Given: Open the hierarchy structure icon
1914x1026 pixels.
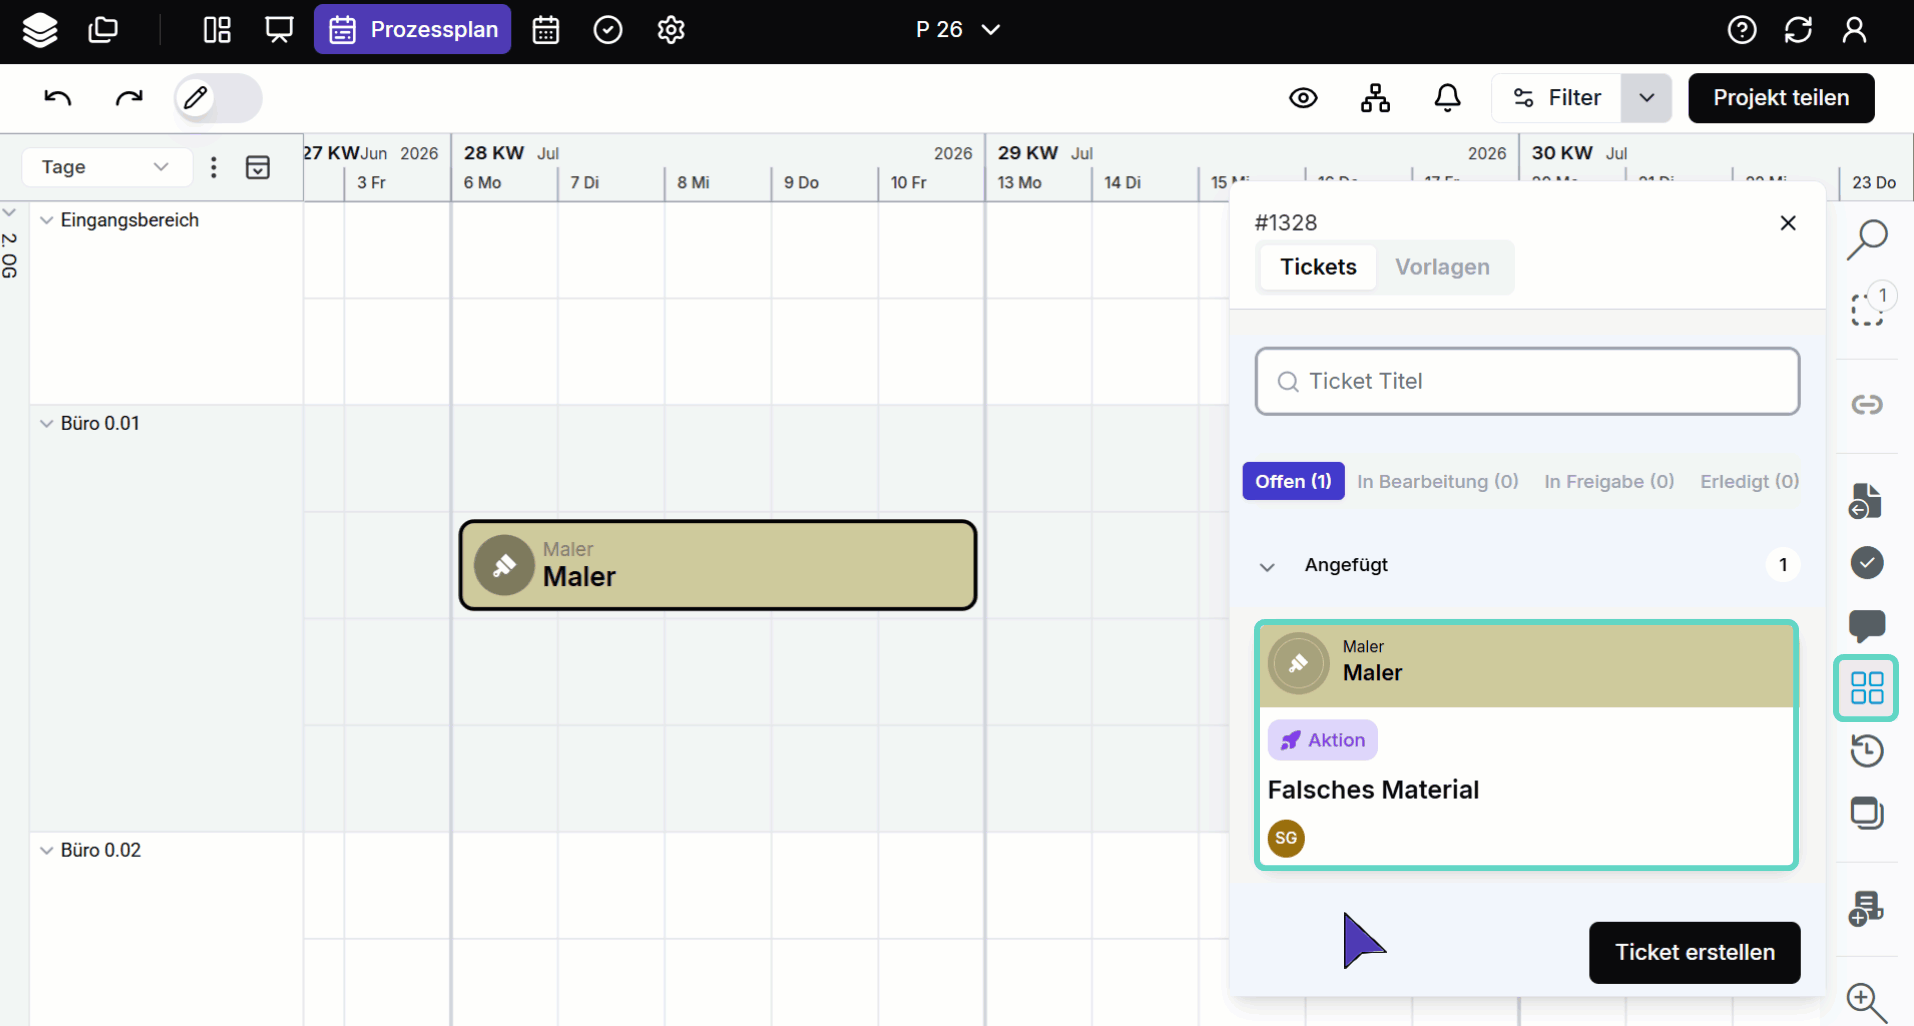Looking at the screenshot, I should [x=1375, y=98].
